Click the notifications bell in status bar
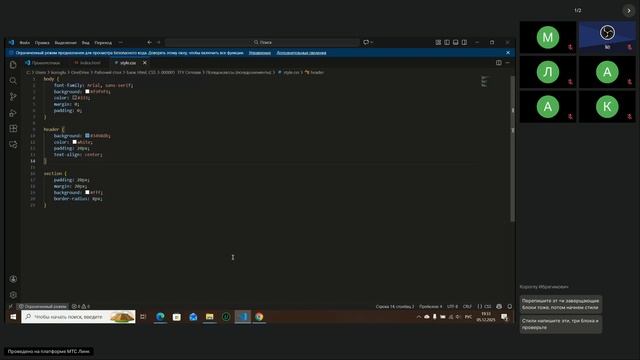 (509, 306)
